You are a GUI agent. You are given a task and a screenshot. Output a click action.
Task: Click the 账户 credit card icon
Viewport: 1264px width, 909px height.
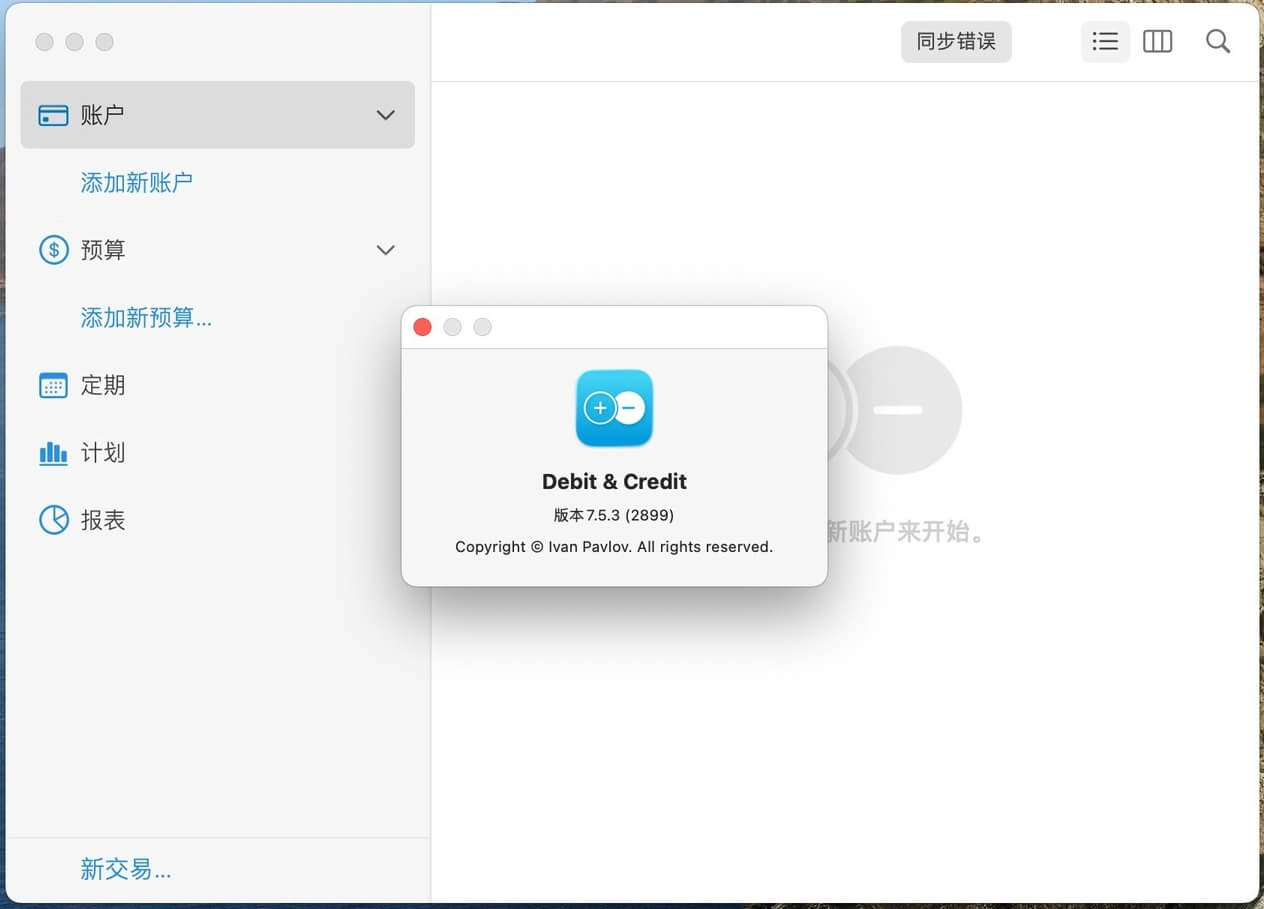point(53,116)
